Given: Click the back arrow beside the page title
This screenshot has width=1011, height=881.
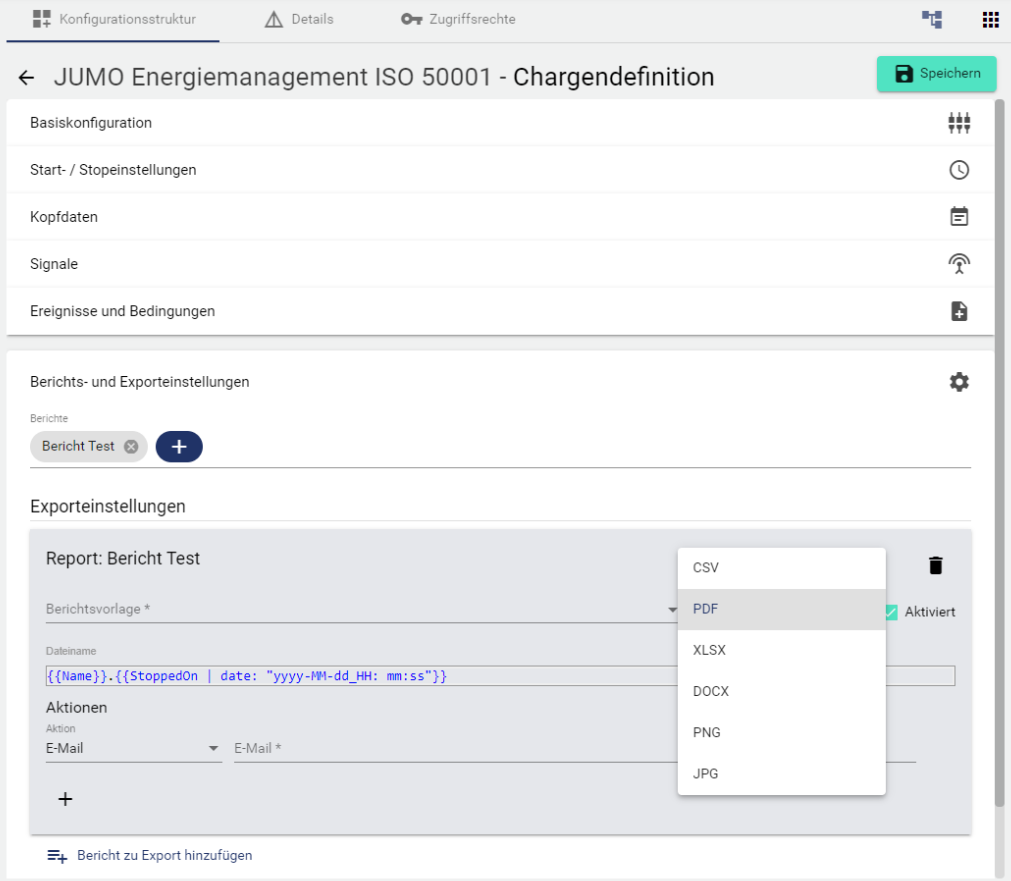Looking at the screenshot, I should coord(27,78).
